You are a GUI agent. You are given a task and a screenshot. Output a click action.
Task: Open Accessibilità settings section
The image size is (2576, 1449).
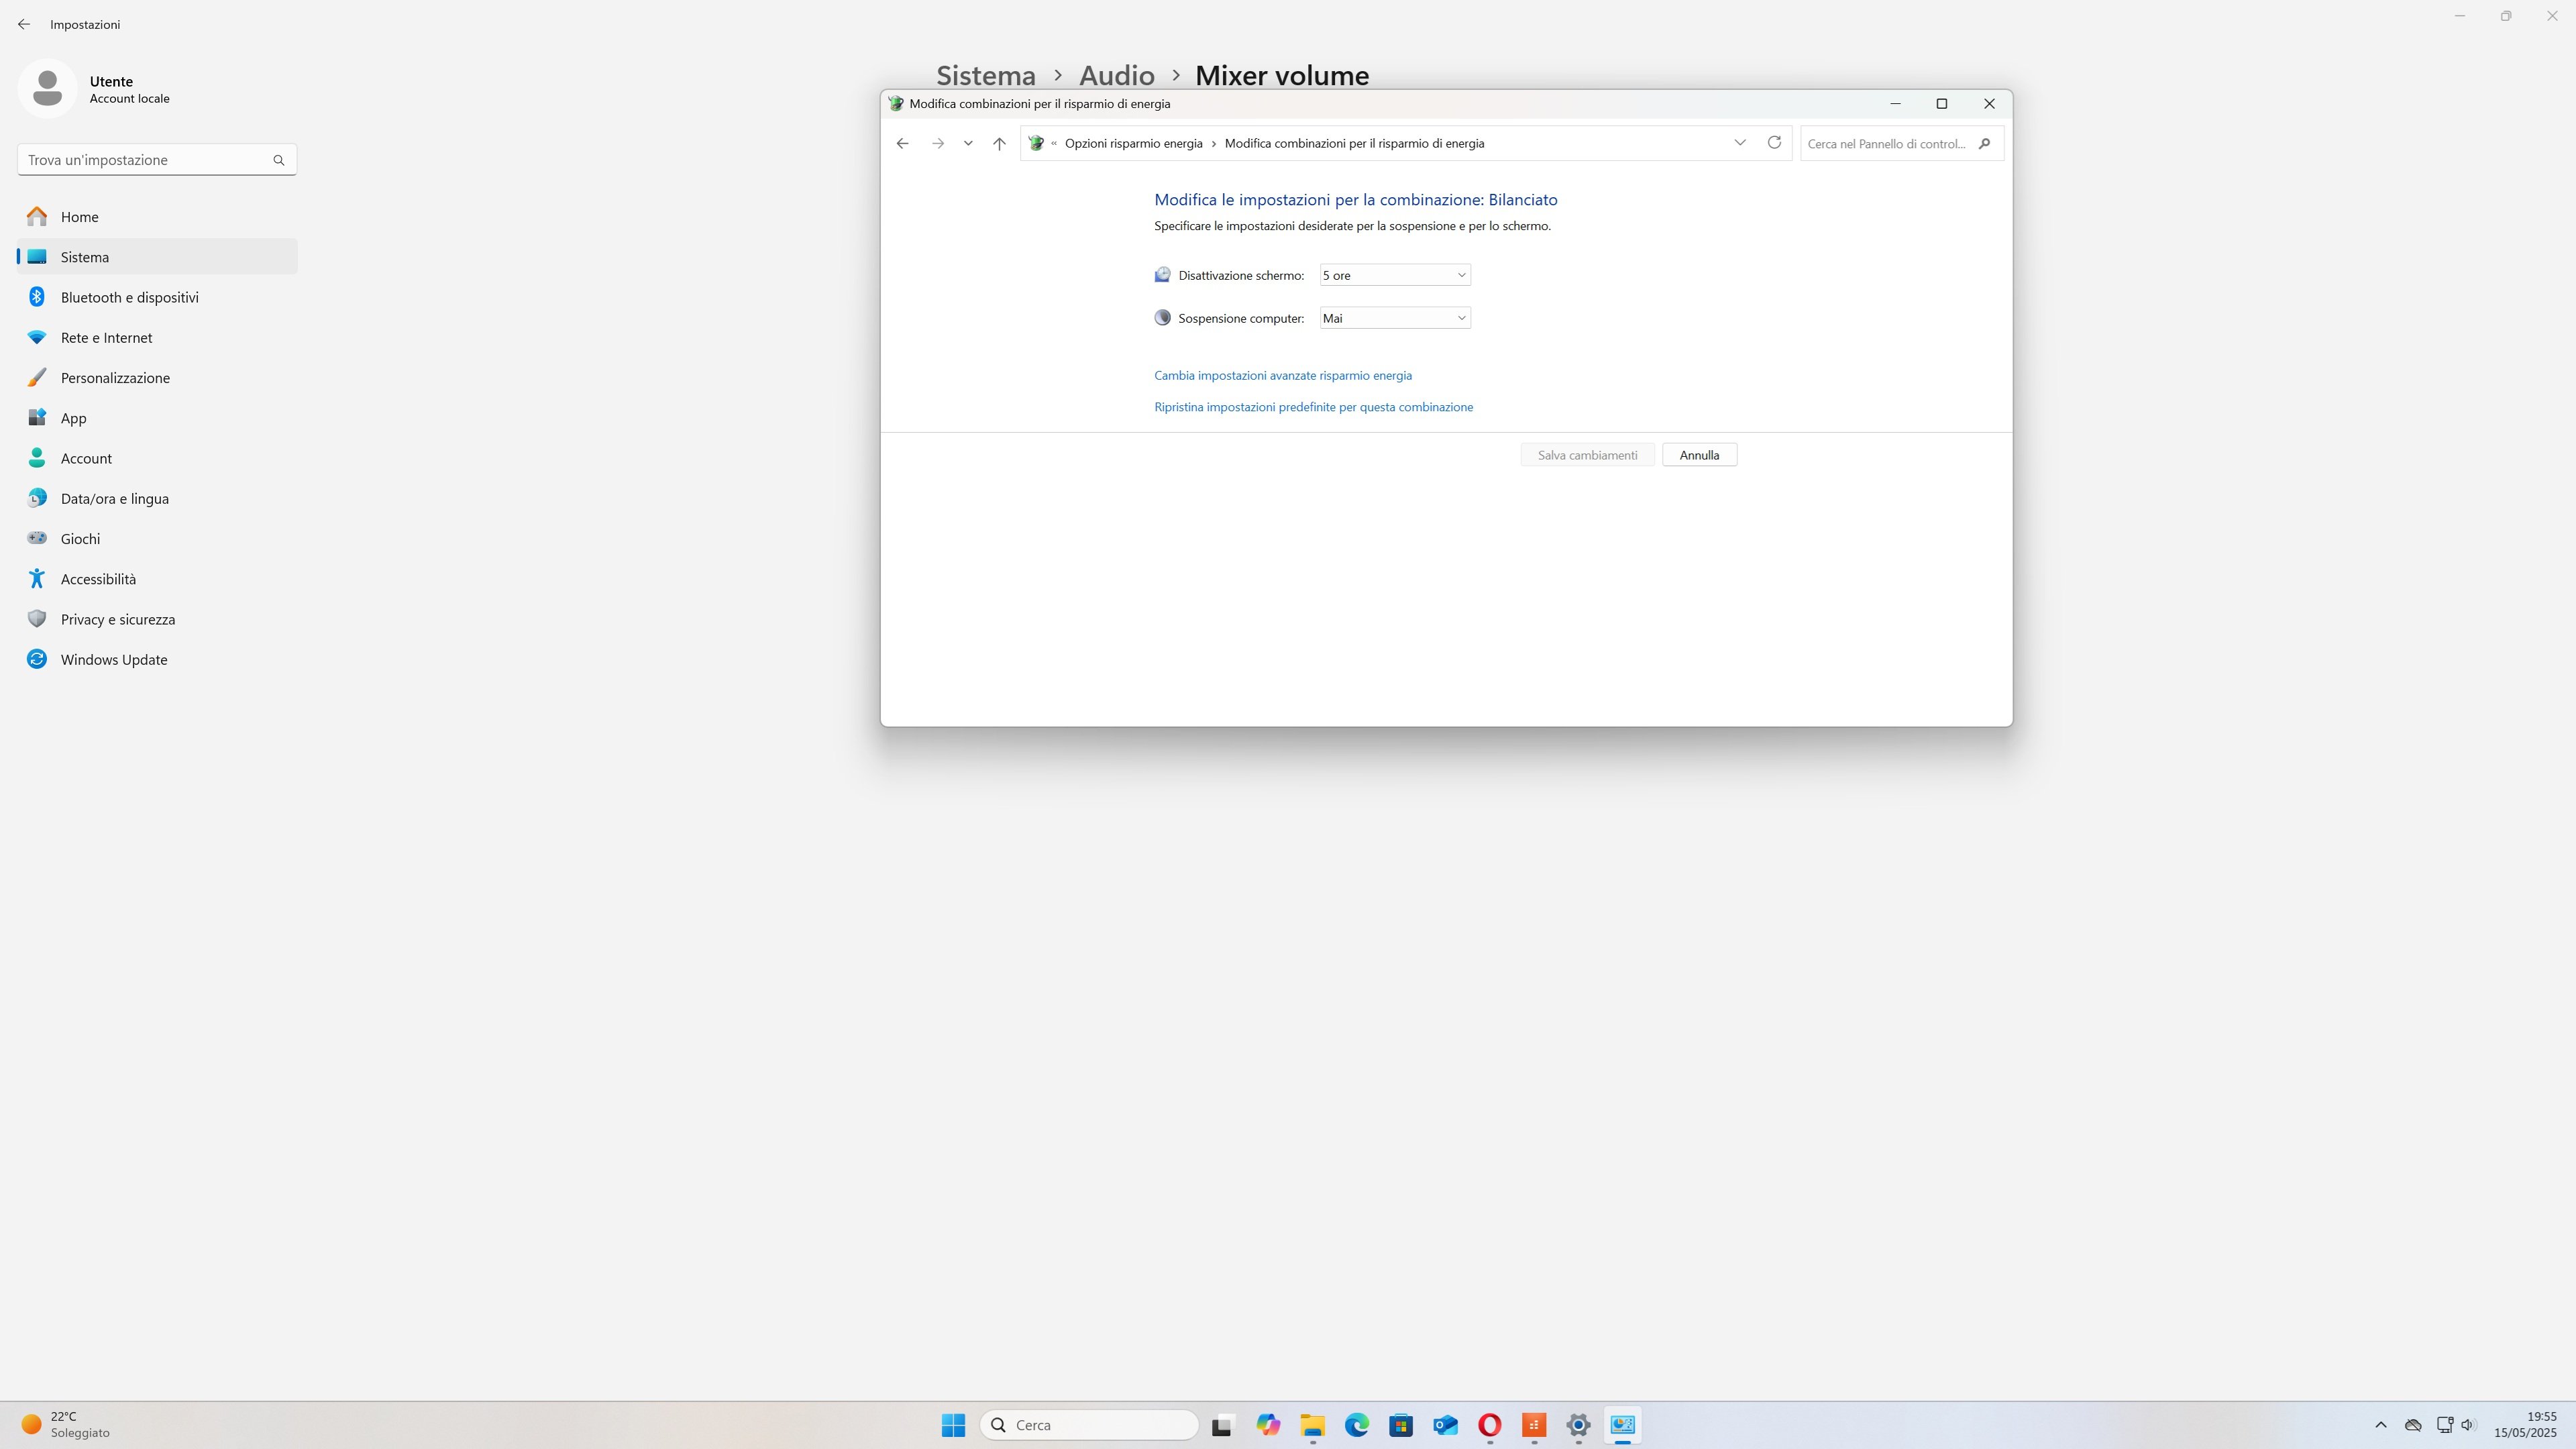157,579
